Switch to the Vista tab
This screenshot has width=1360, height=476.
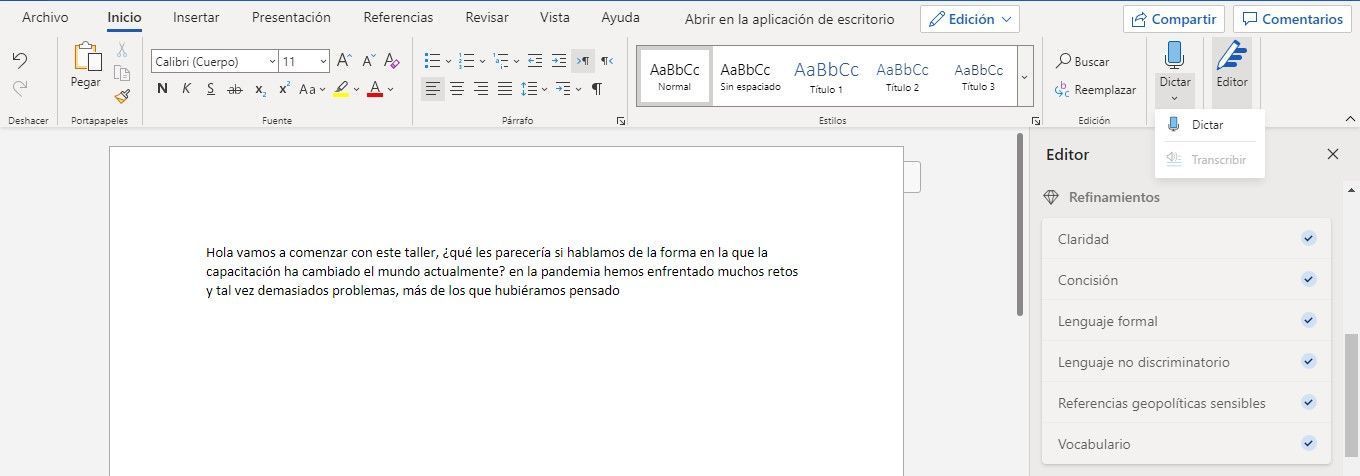coord(555,18)
